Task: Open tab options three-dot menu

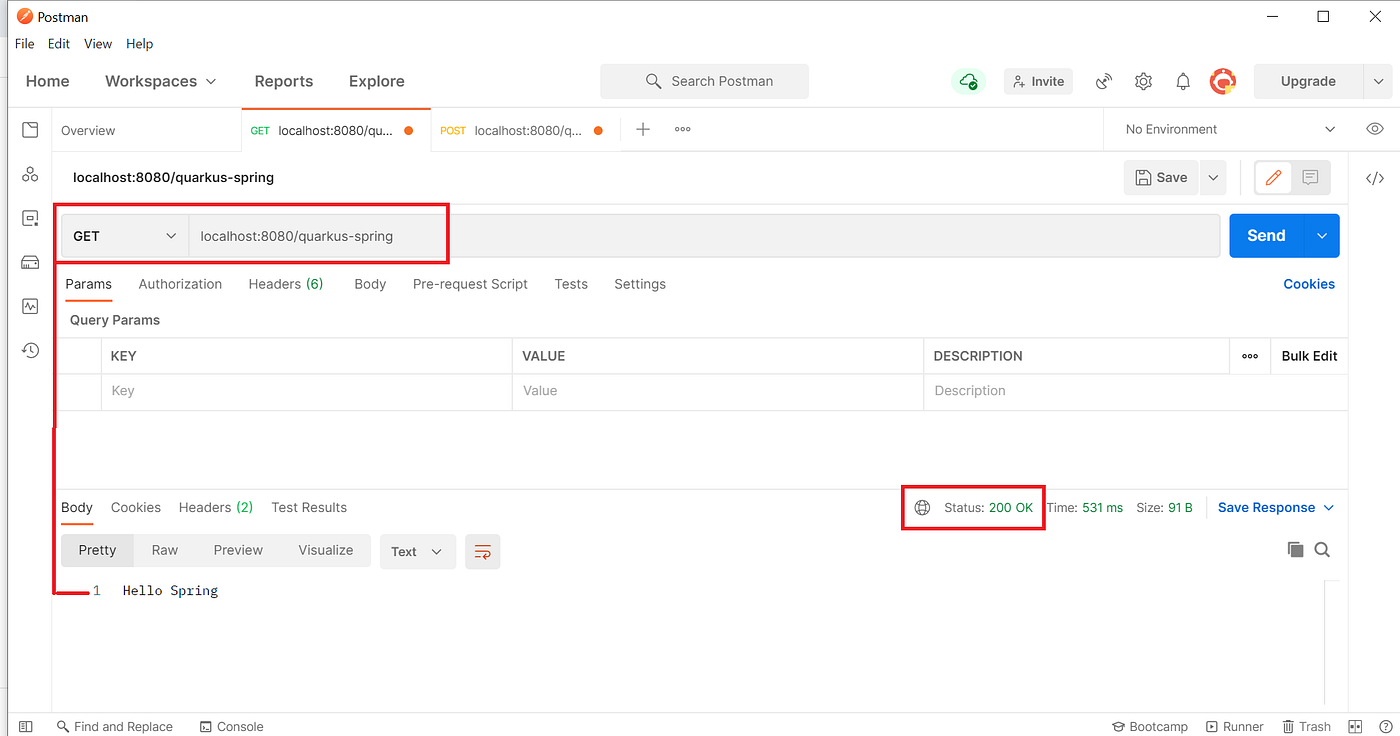Action: coord(683,130)
